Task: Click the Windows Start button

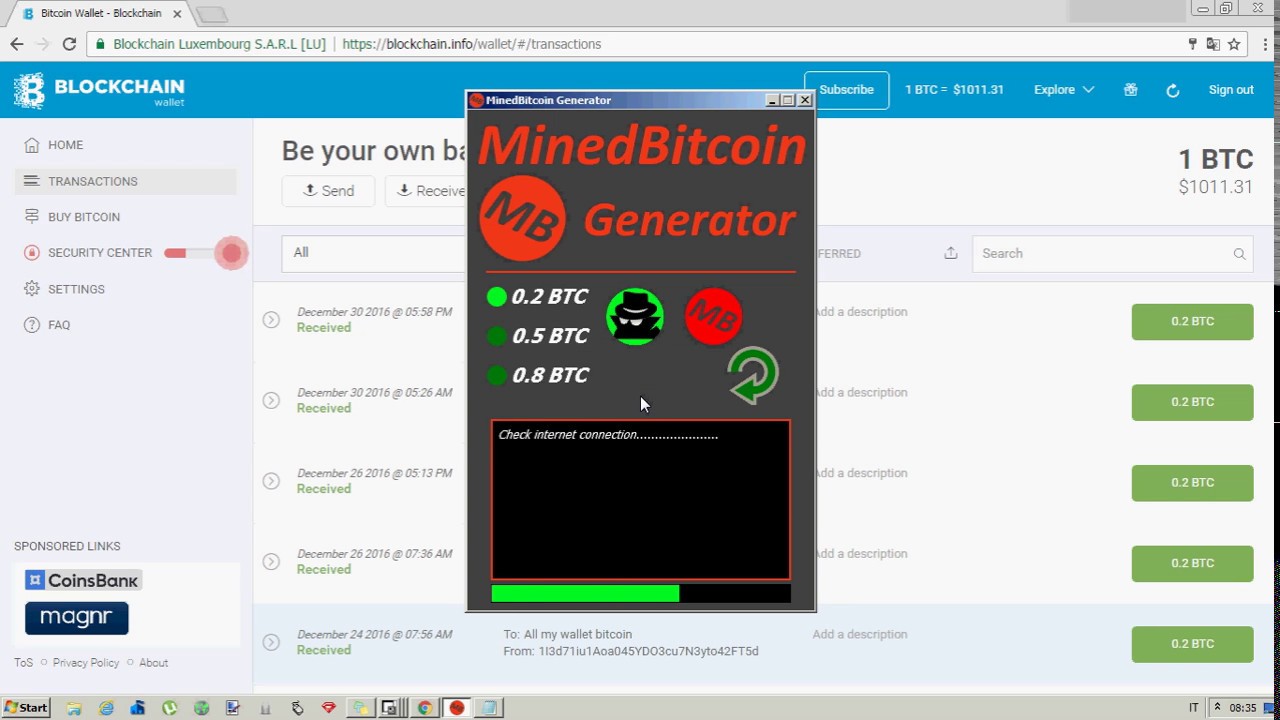Action: click(x=26, y=708)
